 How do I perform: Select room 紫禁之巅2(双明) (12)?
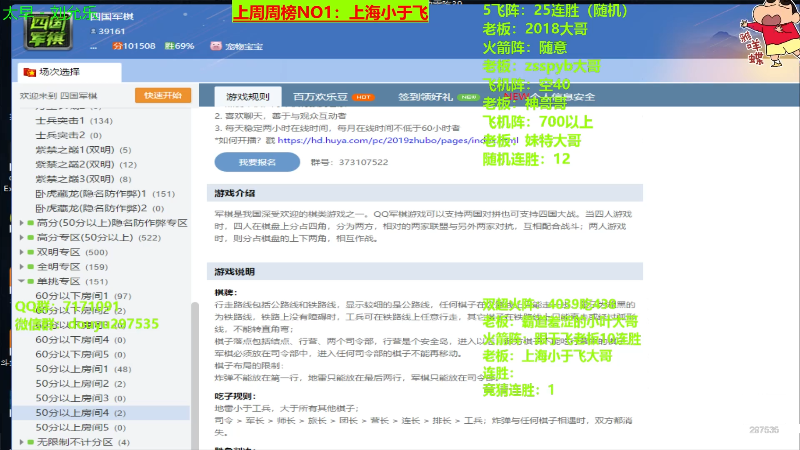click(x=86, y=164)
